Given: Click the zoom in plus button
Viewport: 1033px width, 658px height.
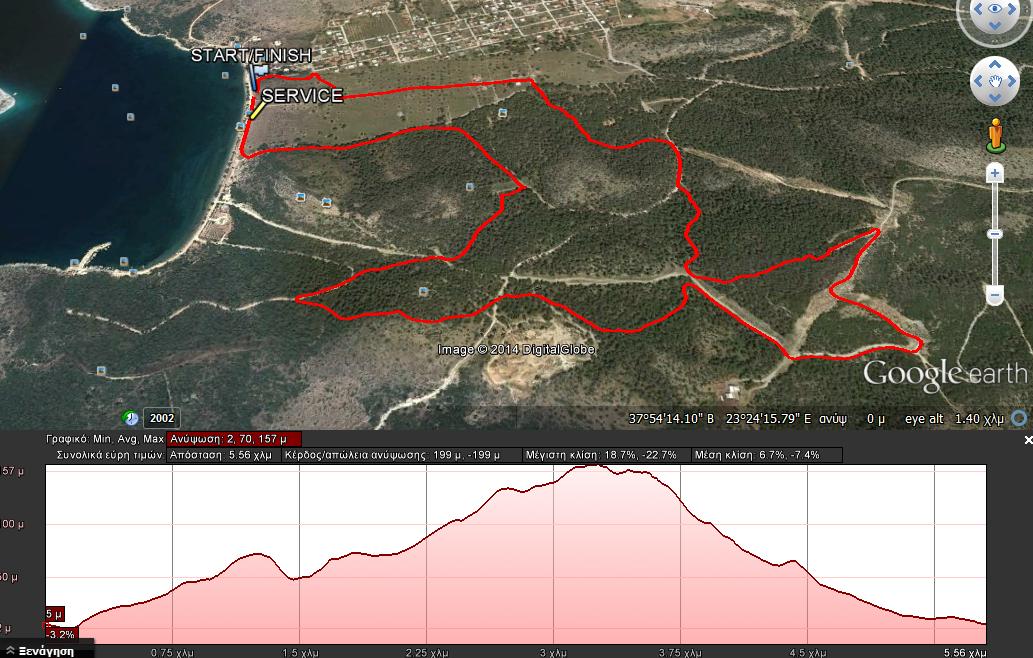Looking at the screenshot, I should tap(994, 174).
